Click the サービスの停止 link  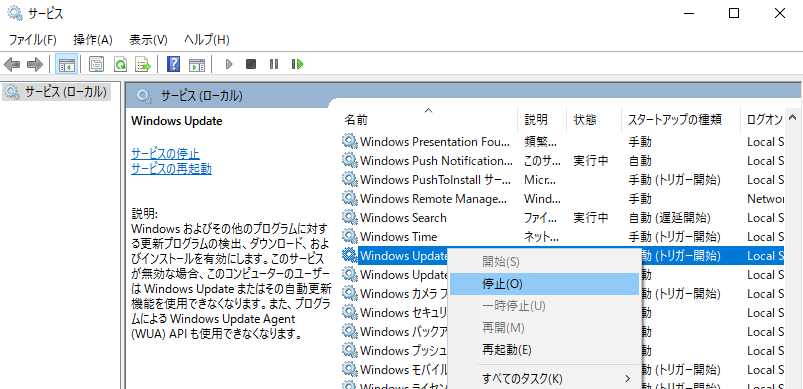click(x=165, y=153)
